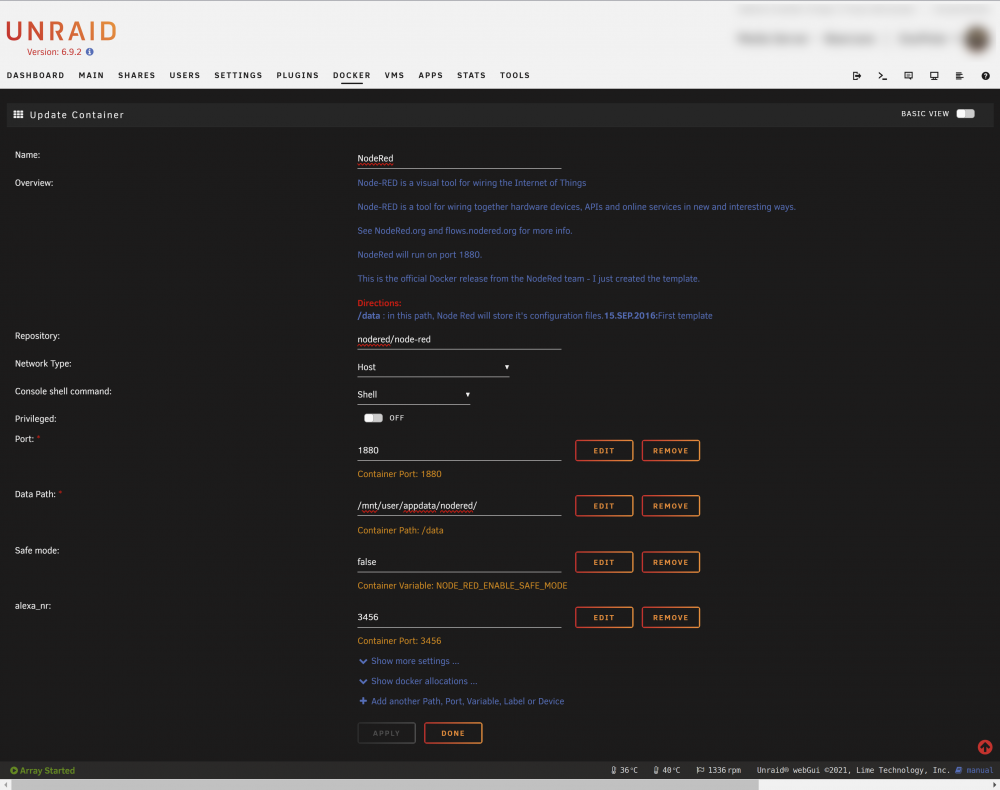
Task: Click Edit for the alexa_nr row
Action: coord(604,618)
